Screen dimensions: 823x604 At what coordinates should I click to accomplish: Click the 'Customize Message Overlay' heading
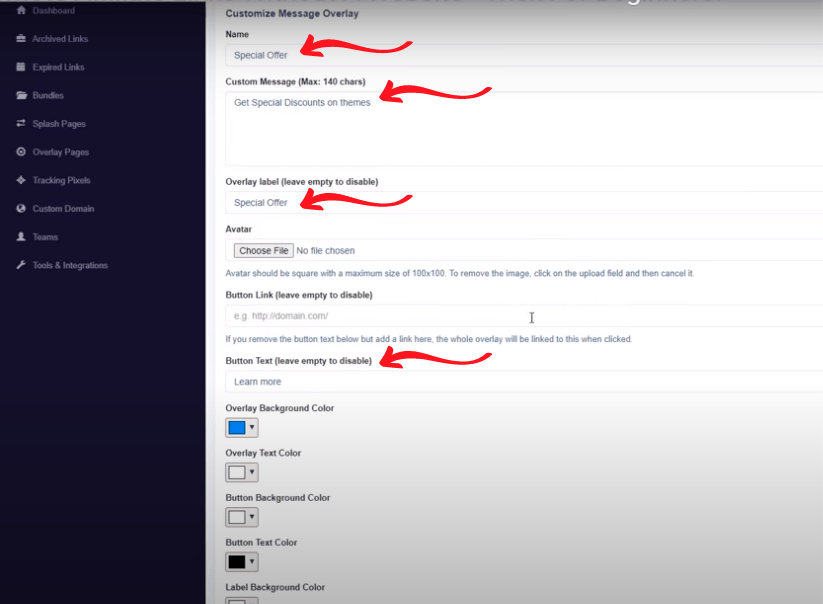[292, 14]
